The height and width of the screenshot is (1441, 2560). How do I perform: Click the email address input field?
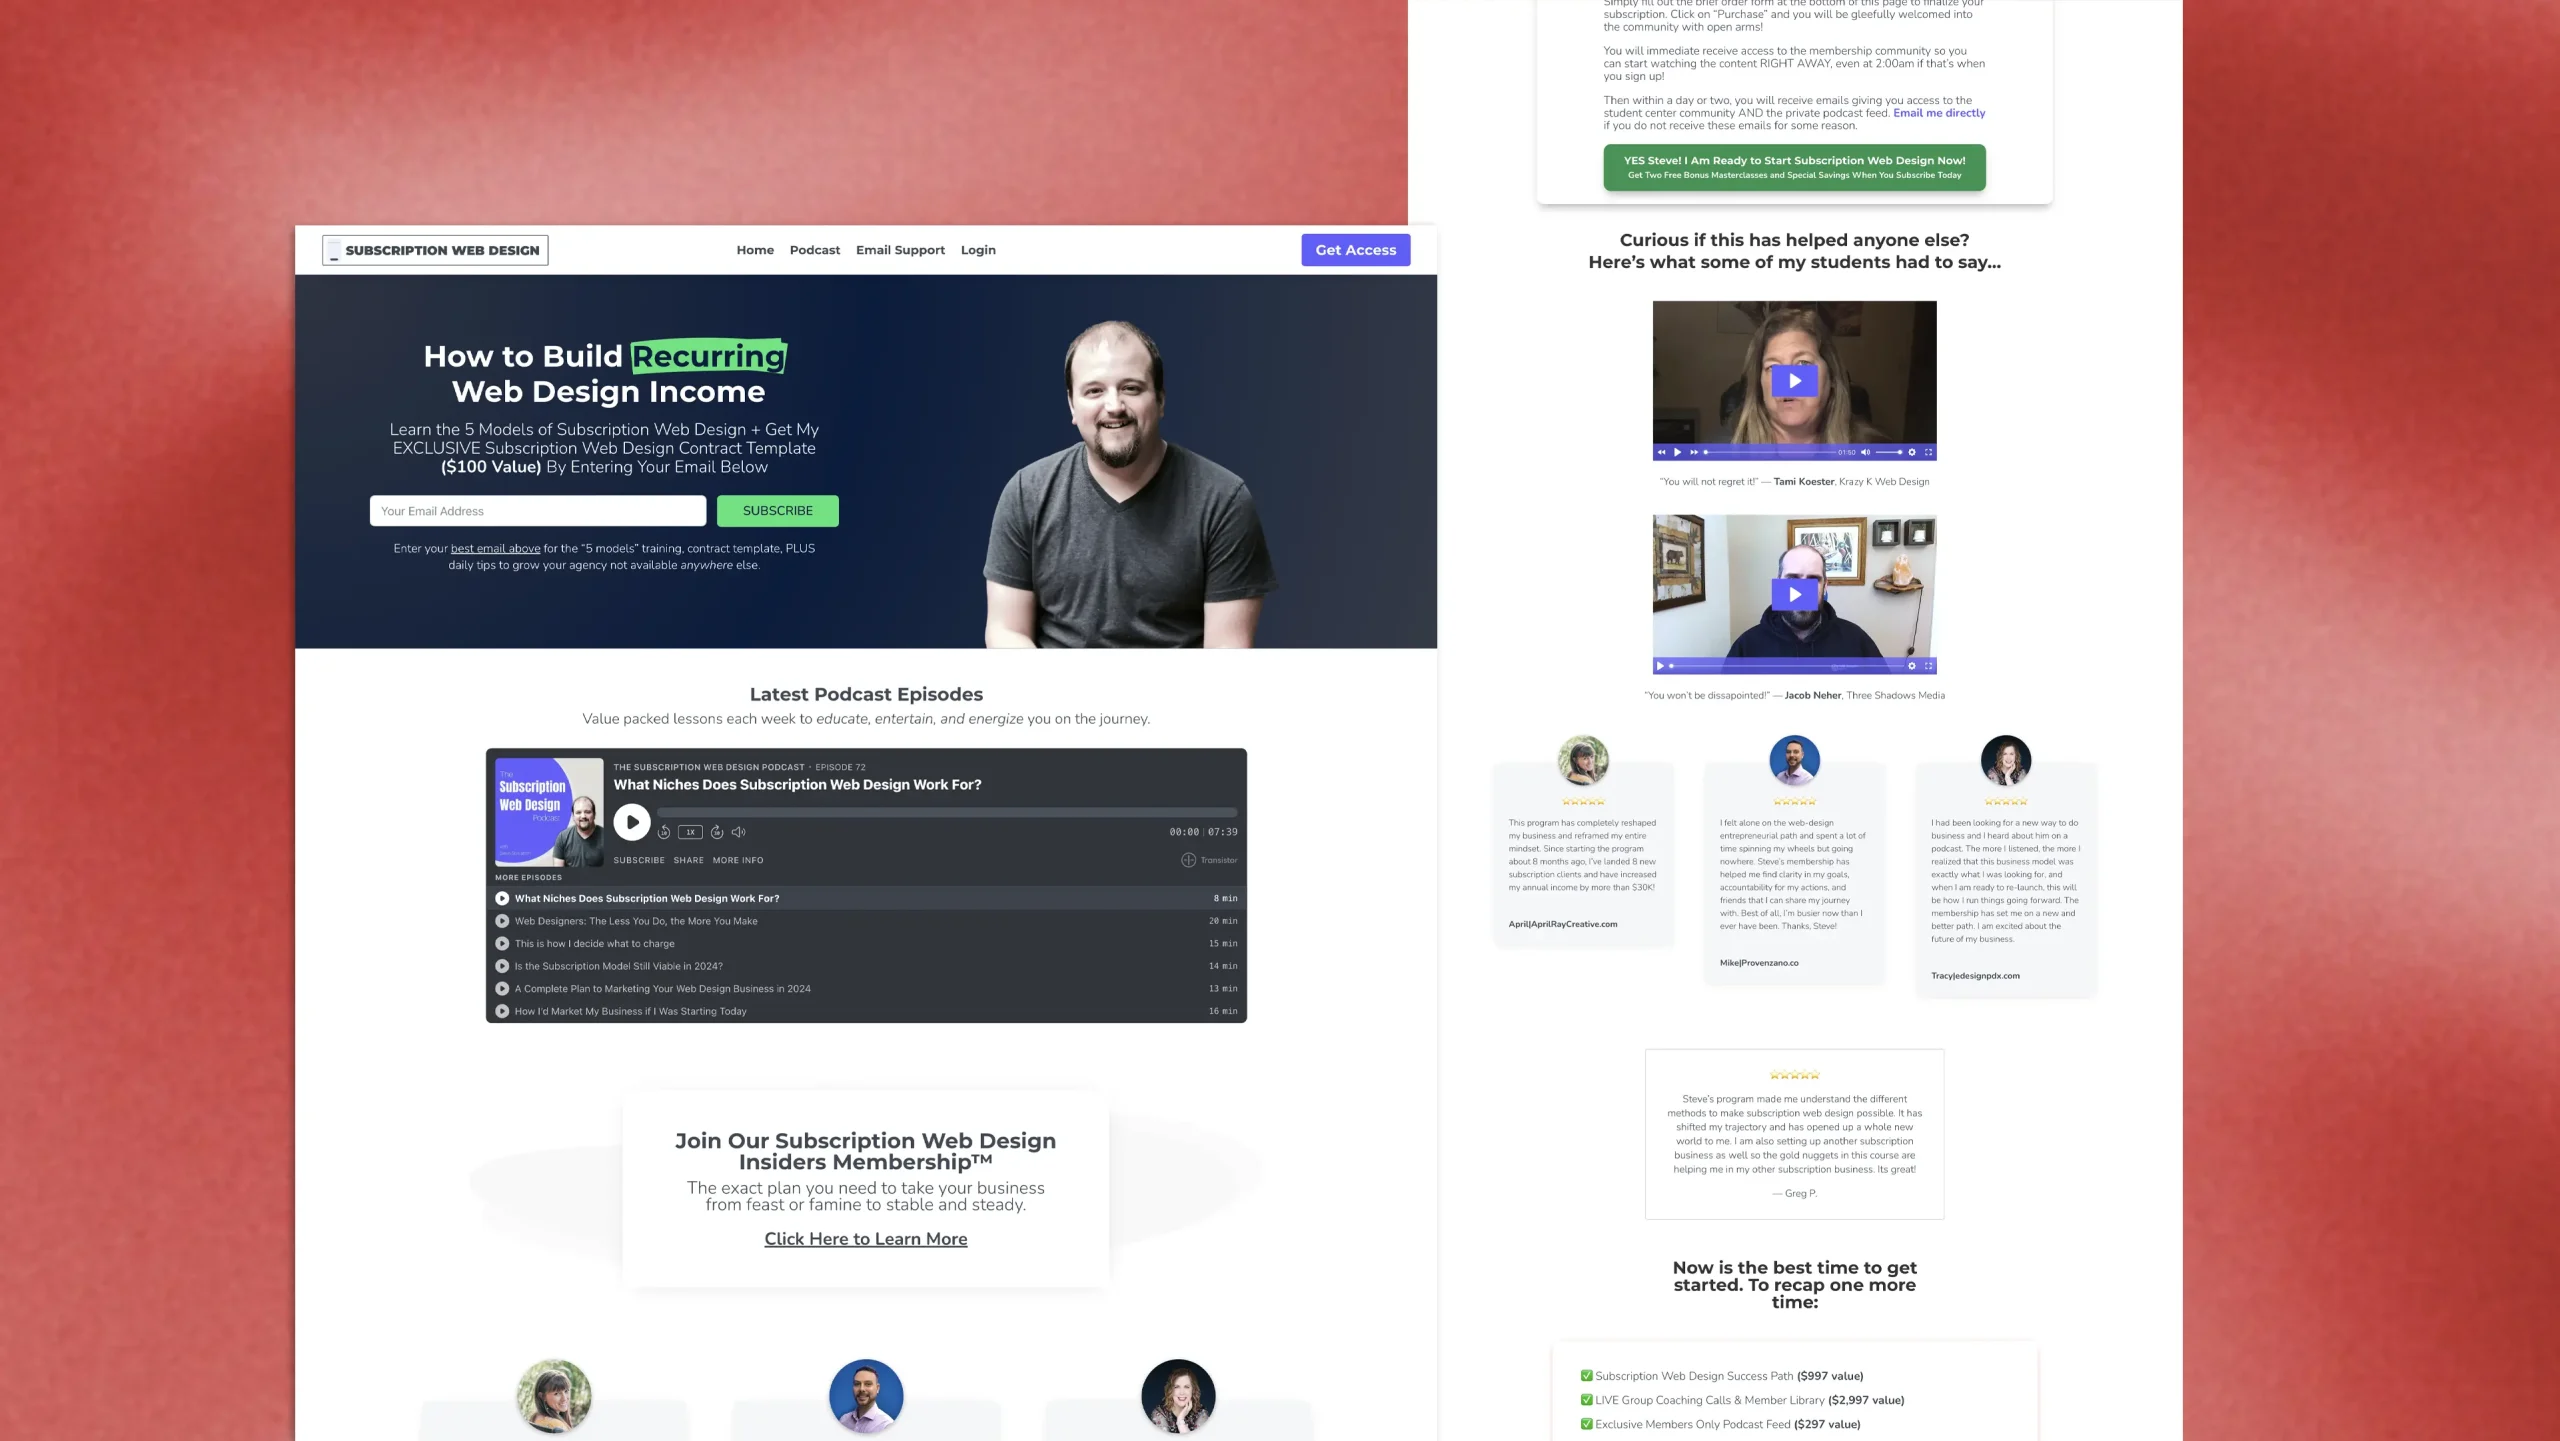click(x=536, y=510)
